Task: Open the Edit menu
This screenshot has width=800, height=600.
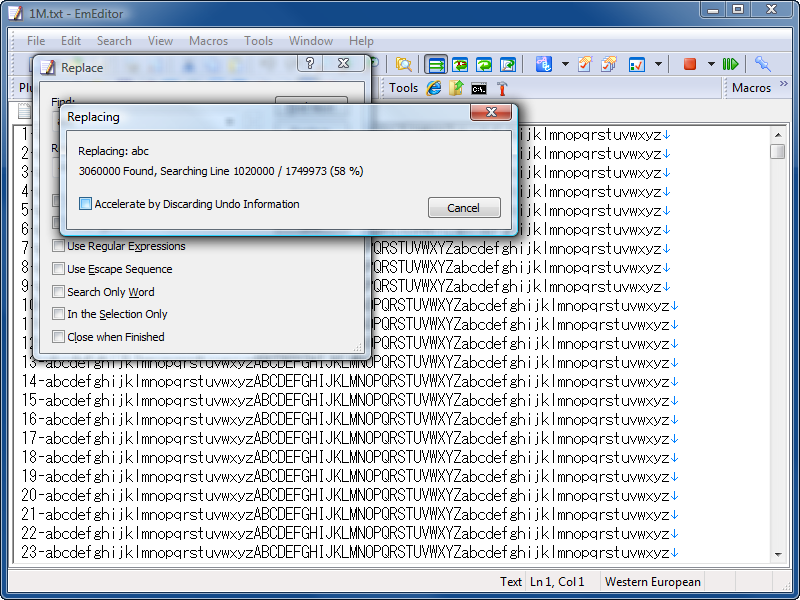Action: click(71, 41)
